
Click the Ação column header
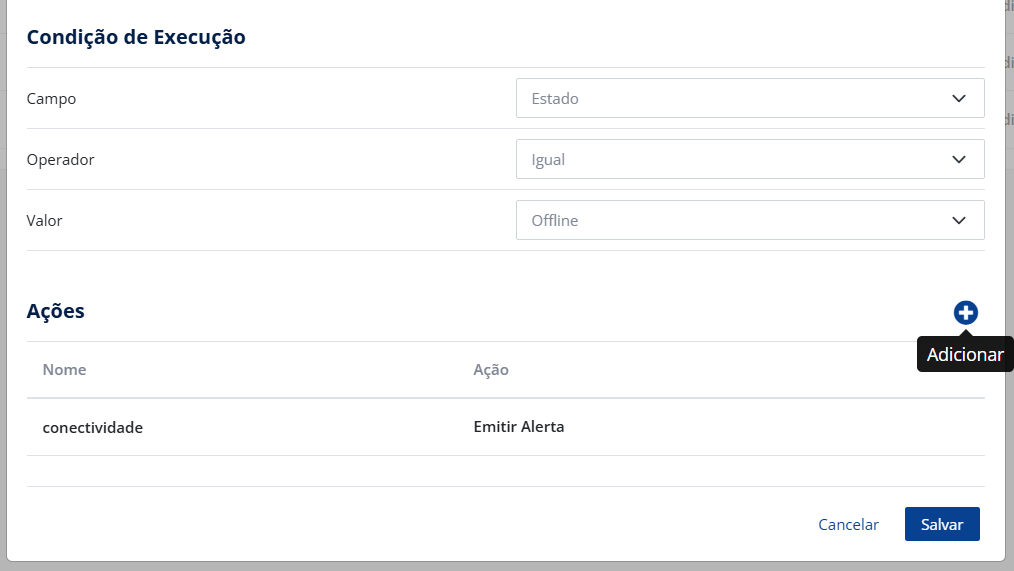coord(491,370)
